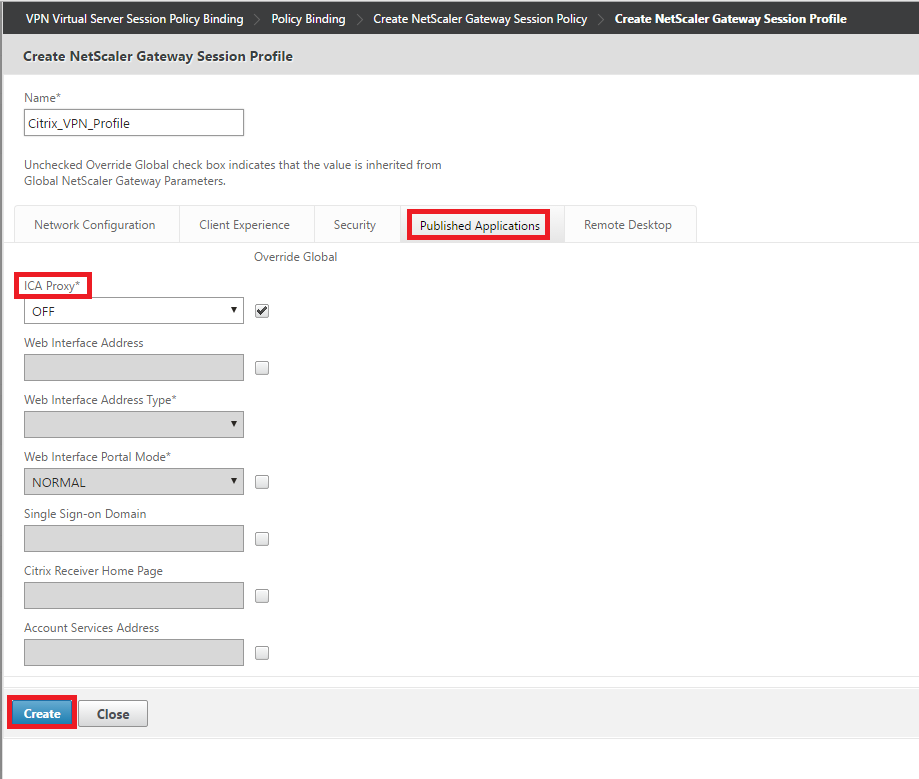Click the Name field containing Citrix_VPN_Profile
The height and width of the screenshot is (779, 919).
pyautogui.click(x=133, y=123)
